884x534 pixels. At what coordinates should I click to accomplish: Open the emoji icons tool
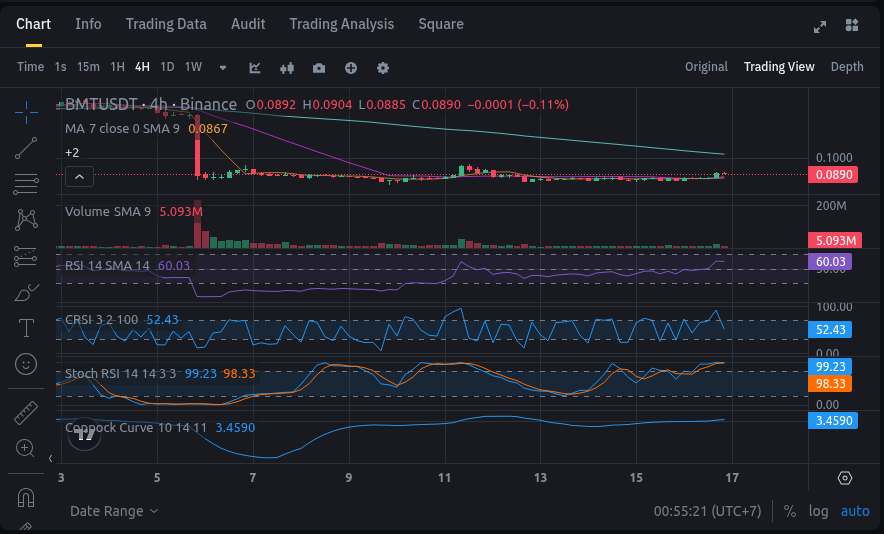tap(27, 363)
